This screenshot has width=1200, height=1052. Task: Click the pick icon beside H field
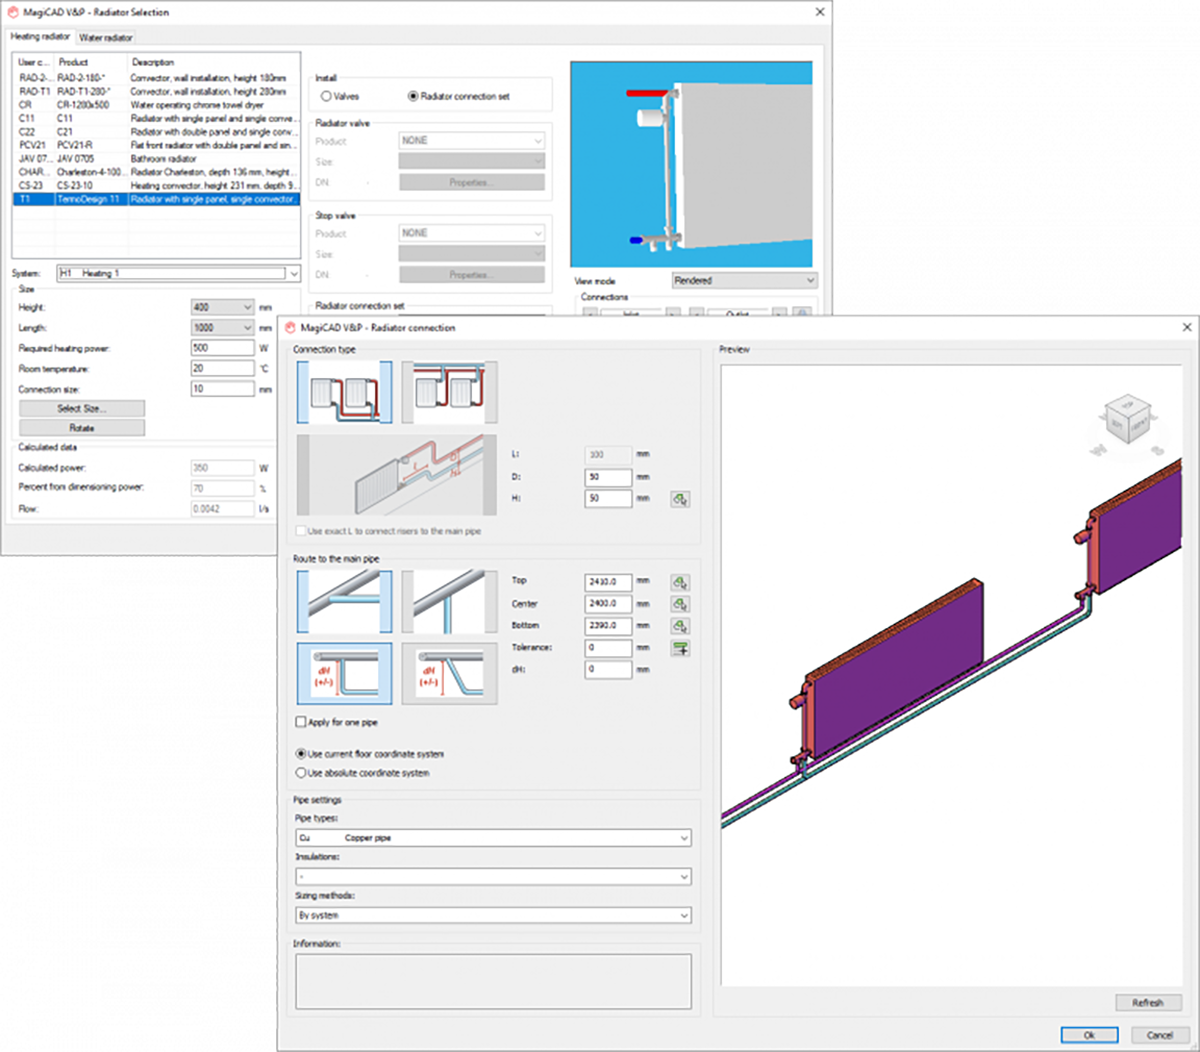(x=680, y=499)
